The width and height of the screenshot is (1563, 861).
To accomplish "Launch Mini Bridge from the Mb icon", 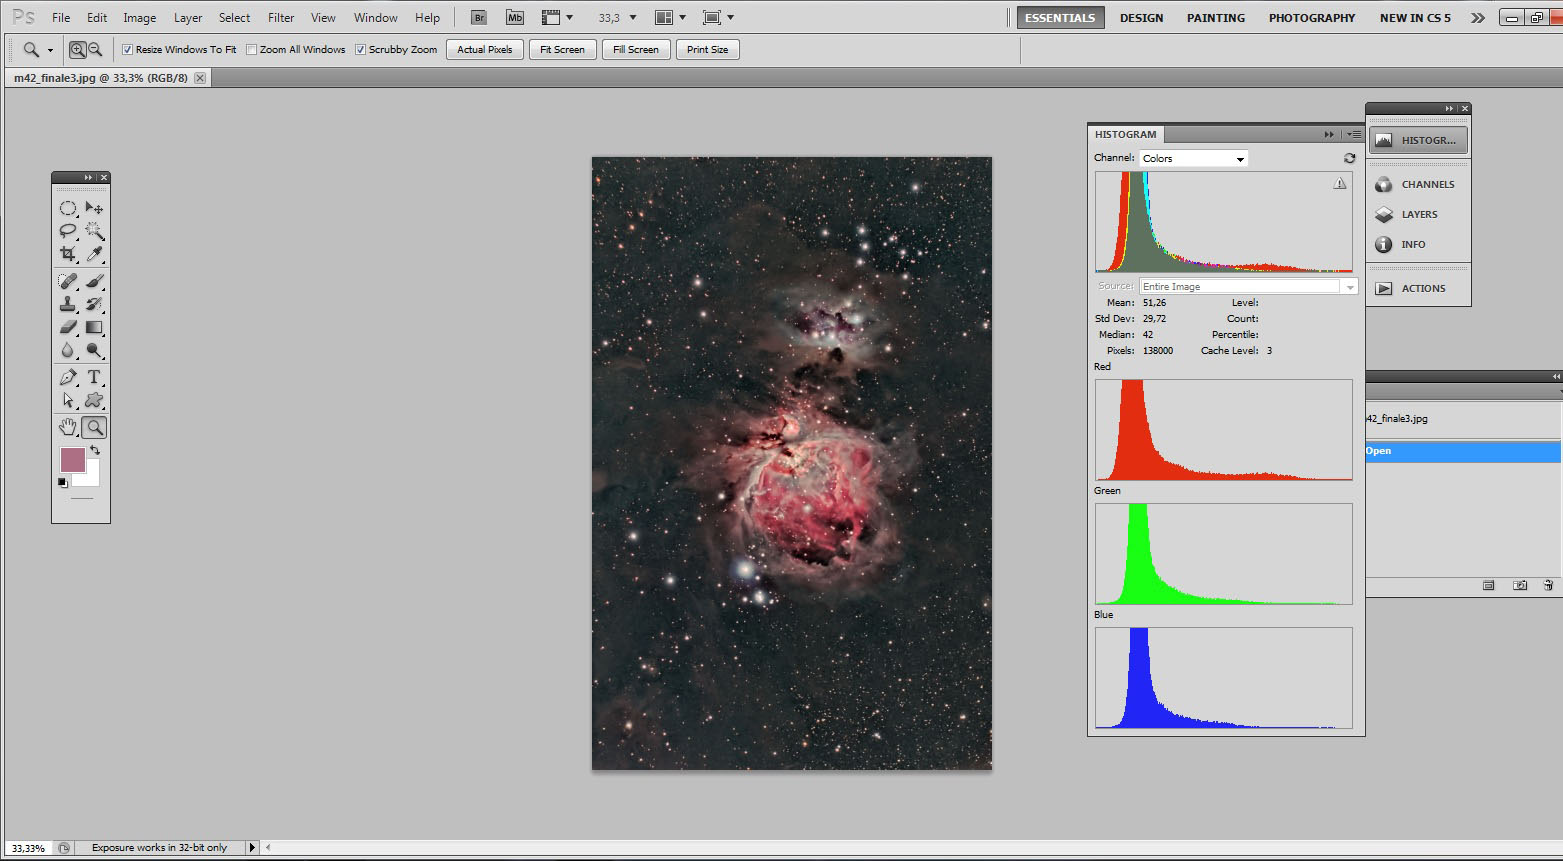I will (x=514, y=18).
